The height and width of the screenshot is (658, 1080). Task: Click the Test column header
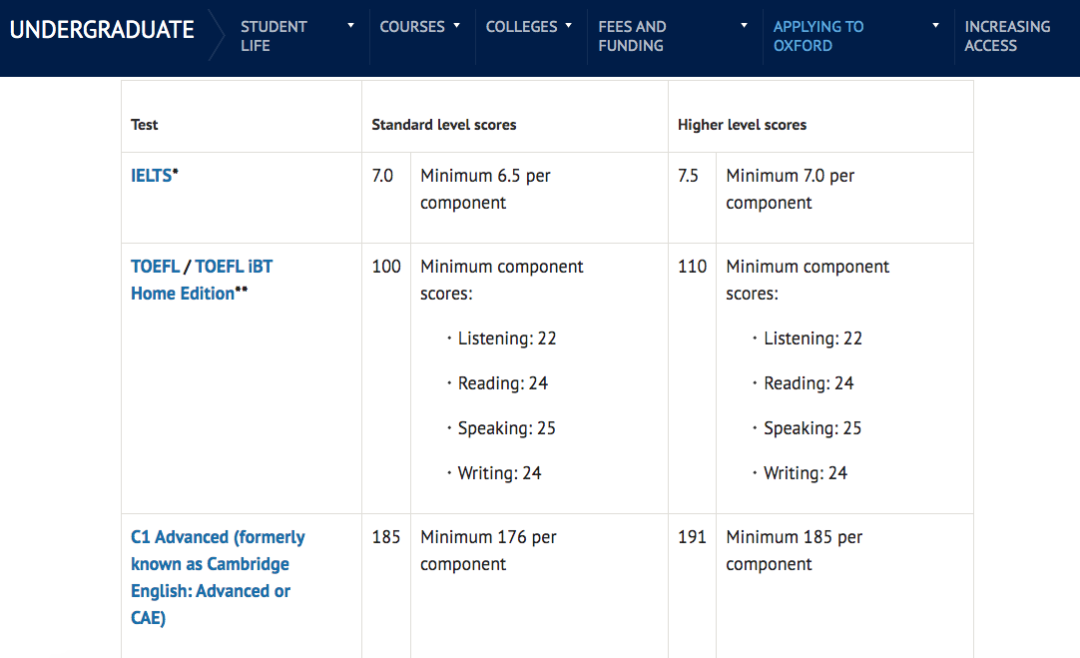point(145,125)
